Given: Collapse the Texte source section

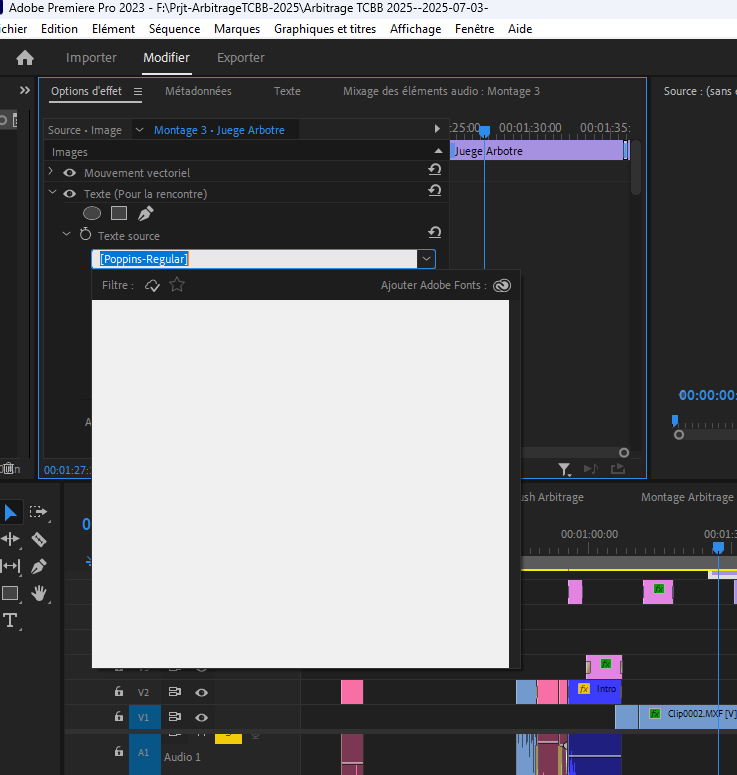Looking at the screenshot, I should coord(67,234).
